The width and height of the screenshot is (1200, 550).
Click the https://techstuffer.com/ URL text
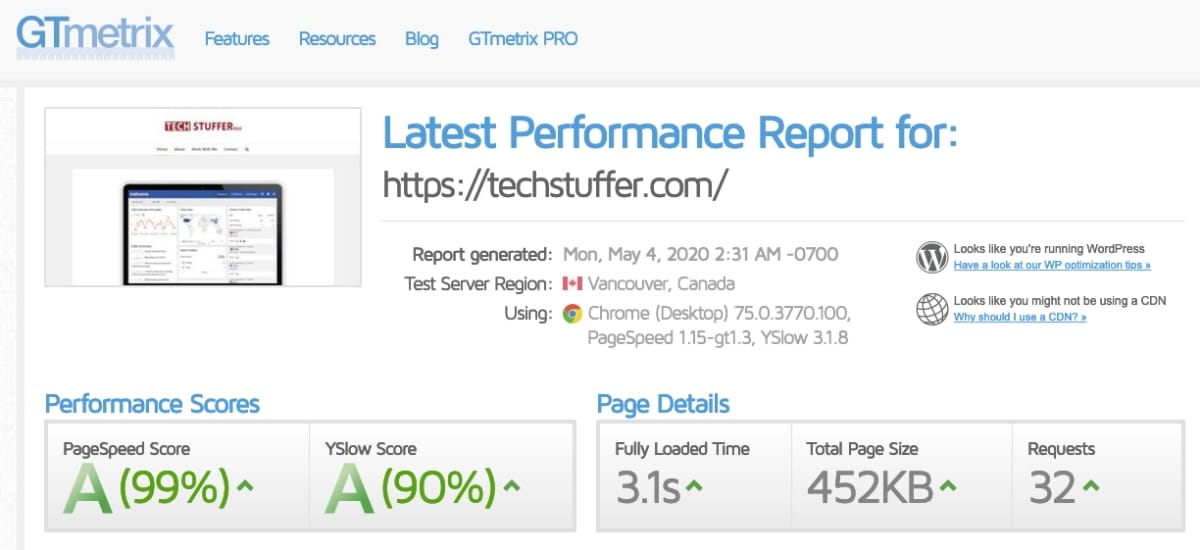[557, 183]
